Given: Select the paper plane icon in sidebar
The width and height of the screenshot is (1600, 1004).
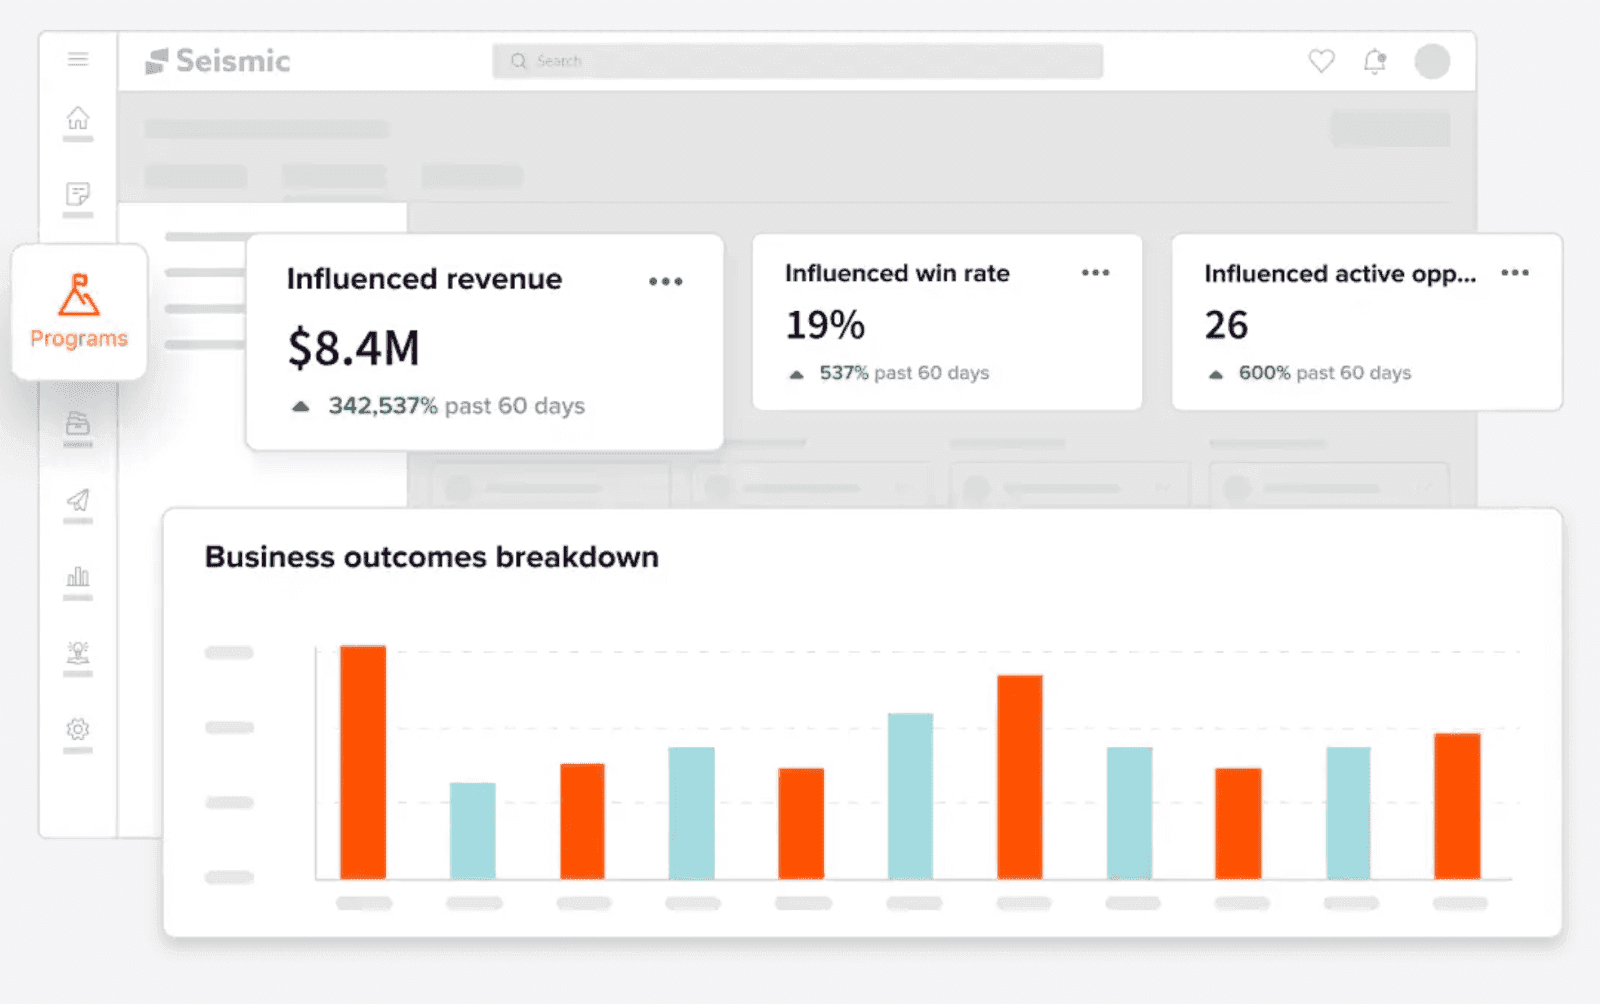Looking at the screenshot, I should [x=78, y=501].
